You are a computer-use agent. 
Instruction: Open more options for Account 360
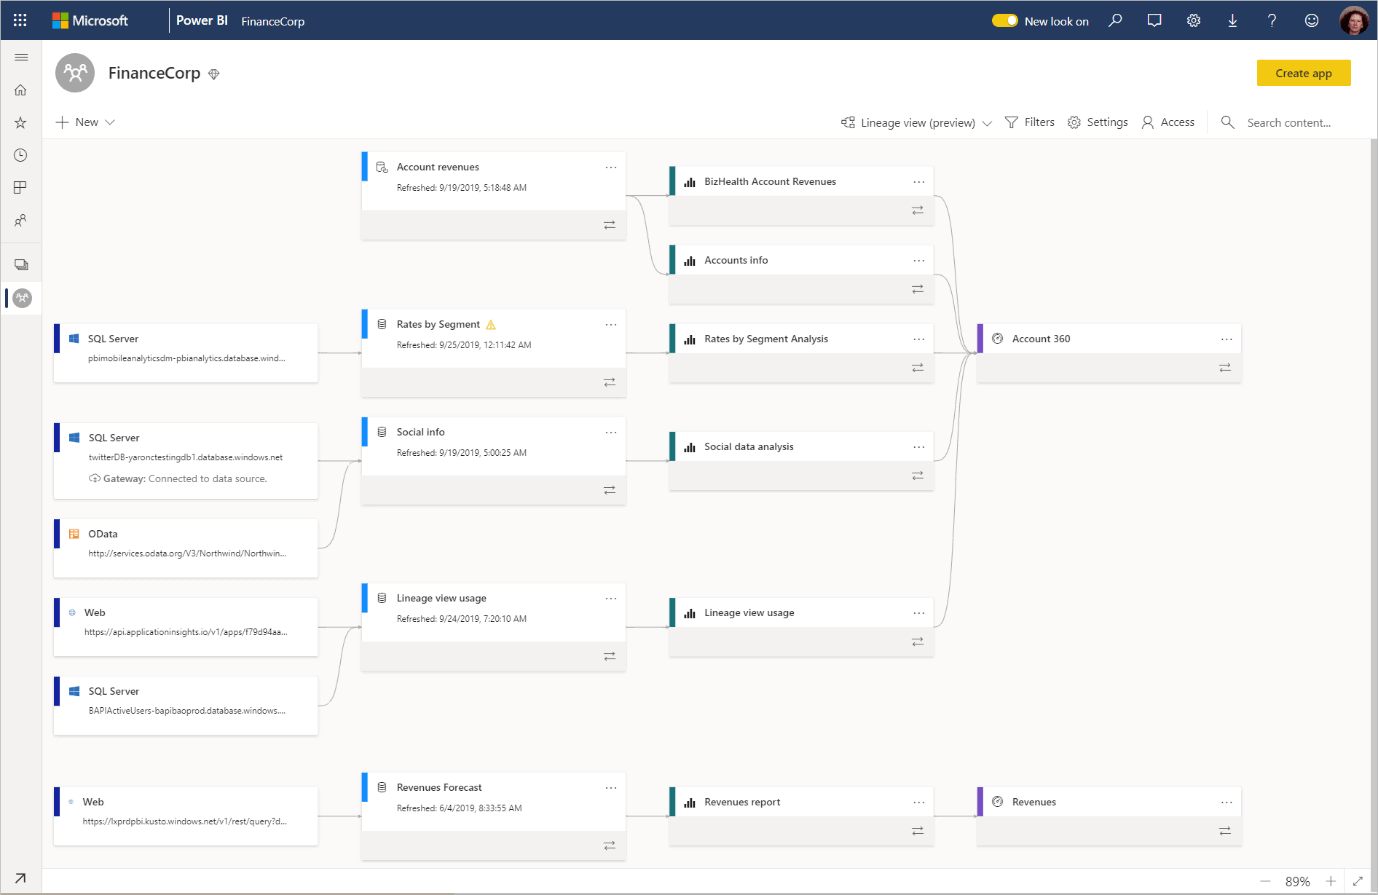(x=1227, y=339)
